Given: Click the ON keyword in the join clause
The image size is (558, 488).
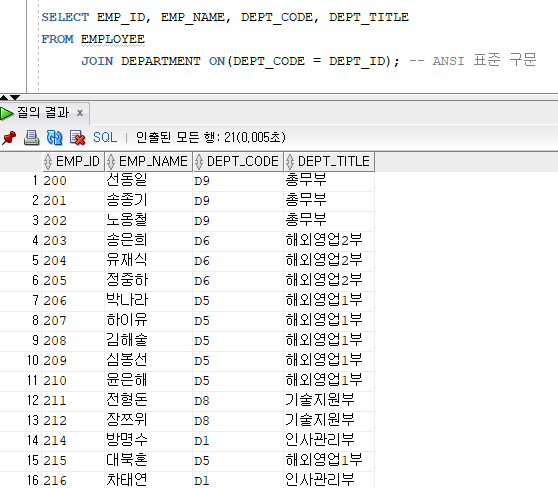Looking at the screenshot, I should (217, 61).
